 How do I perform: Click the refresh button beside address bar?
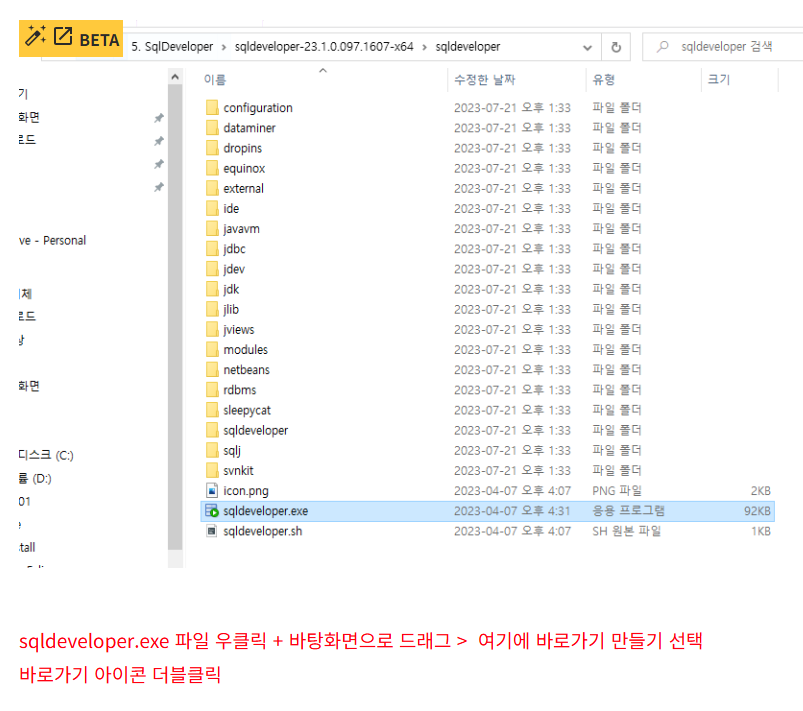pos(616,47)
